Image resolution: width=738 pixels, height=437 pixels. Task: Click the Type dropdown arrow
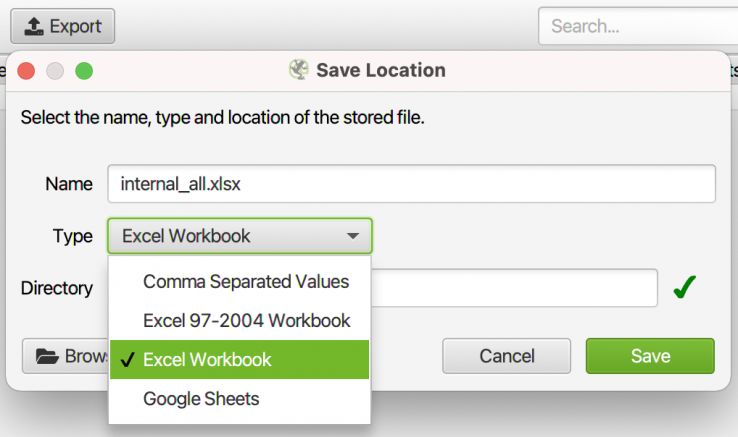tap(352, 237)
